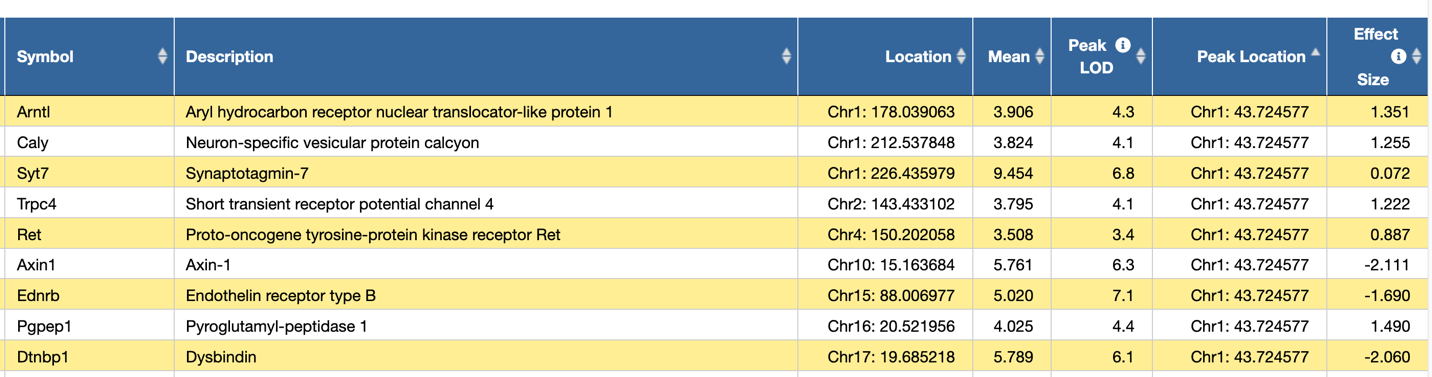The width and height of the screenshot is (1432, 377).
Task: Click the Ret mean value 3.508
Action: coord(1013,235)
